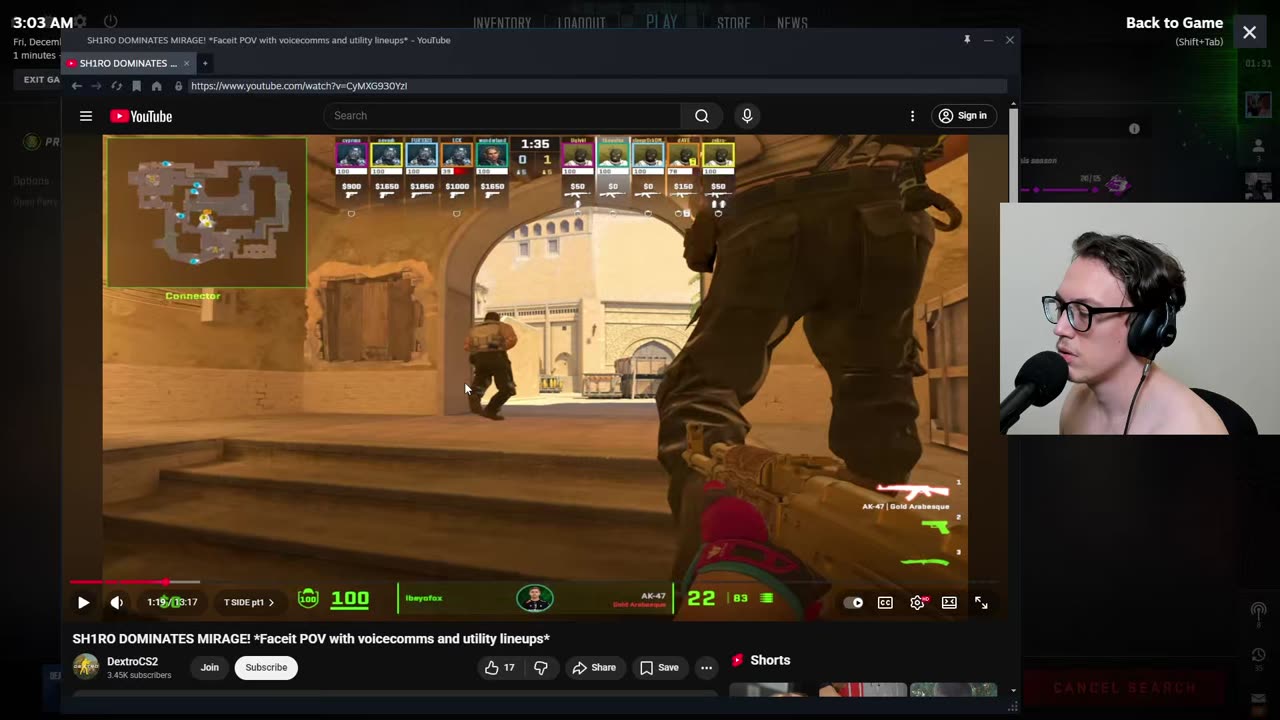Click the magnifier search button
Image resolution: width=1280 pixels, height=720 pixels.
702,116
